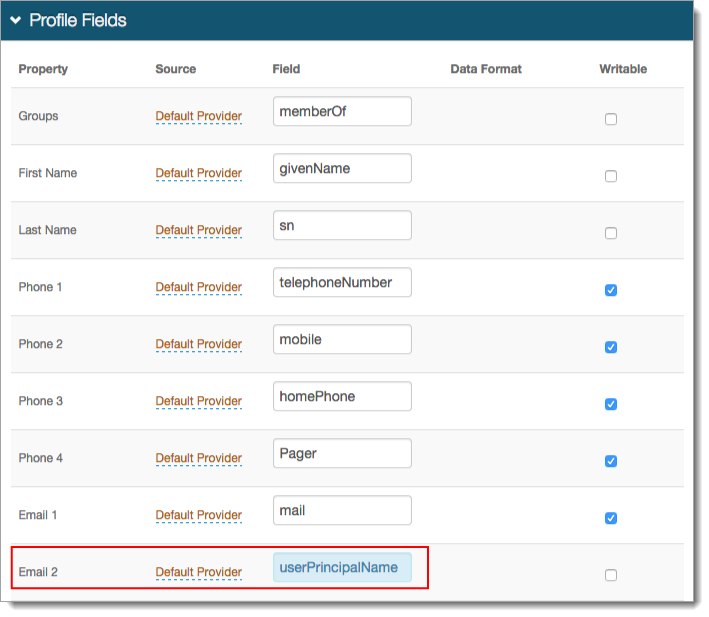Click Default Provider source for First Name
This screenshot has width=709, height=617.
click(x=198, y=173)
